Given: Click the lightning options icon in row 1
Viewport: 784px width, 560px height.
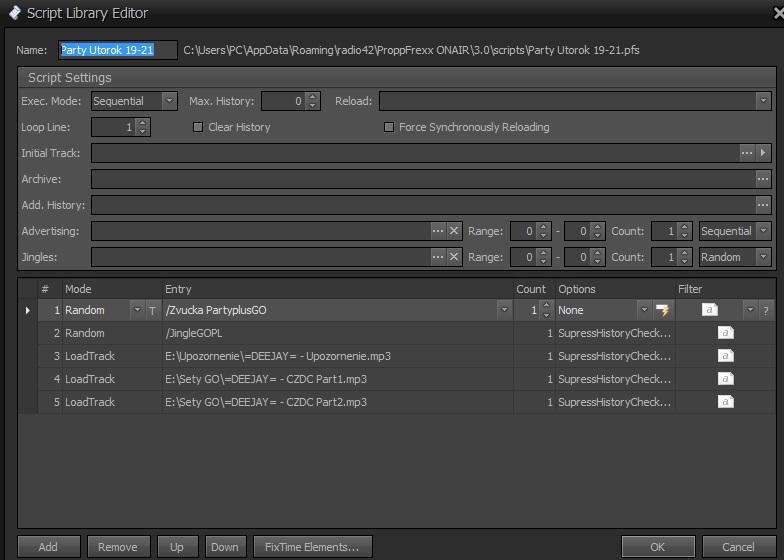Looking at the screenshot, I should tap(661, 311).
